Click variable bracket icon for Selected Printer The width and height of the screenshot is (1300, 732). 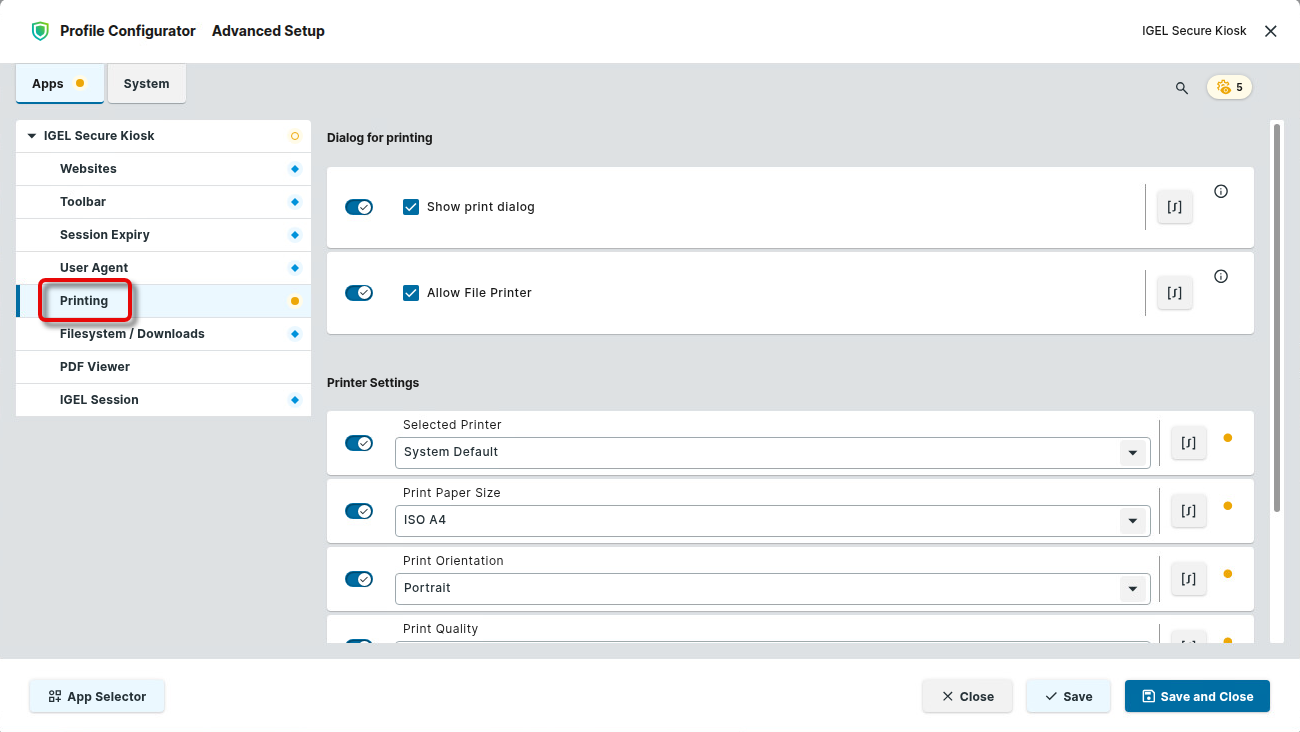1188,443
